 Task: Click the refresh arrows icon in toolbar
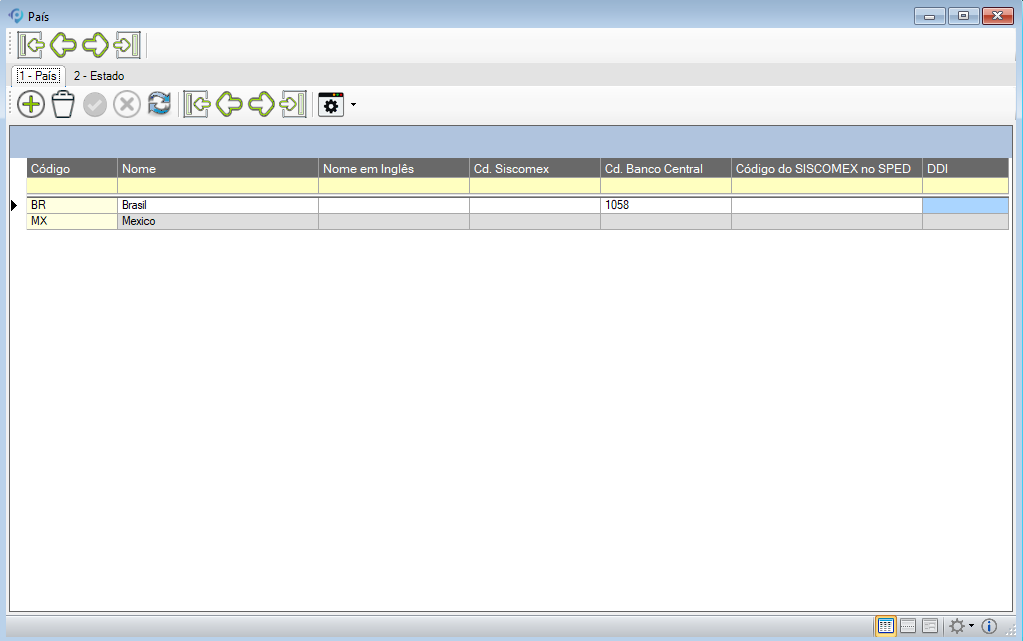pos(159,104)
